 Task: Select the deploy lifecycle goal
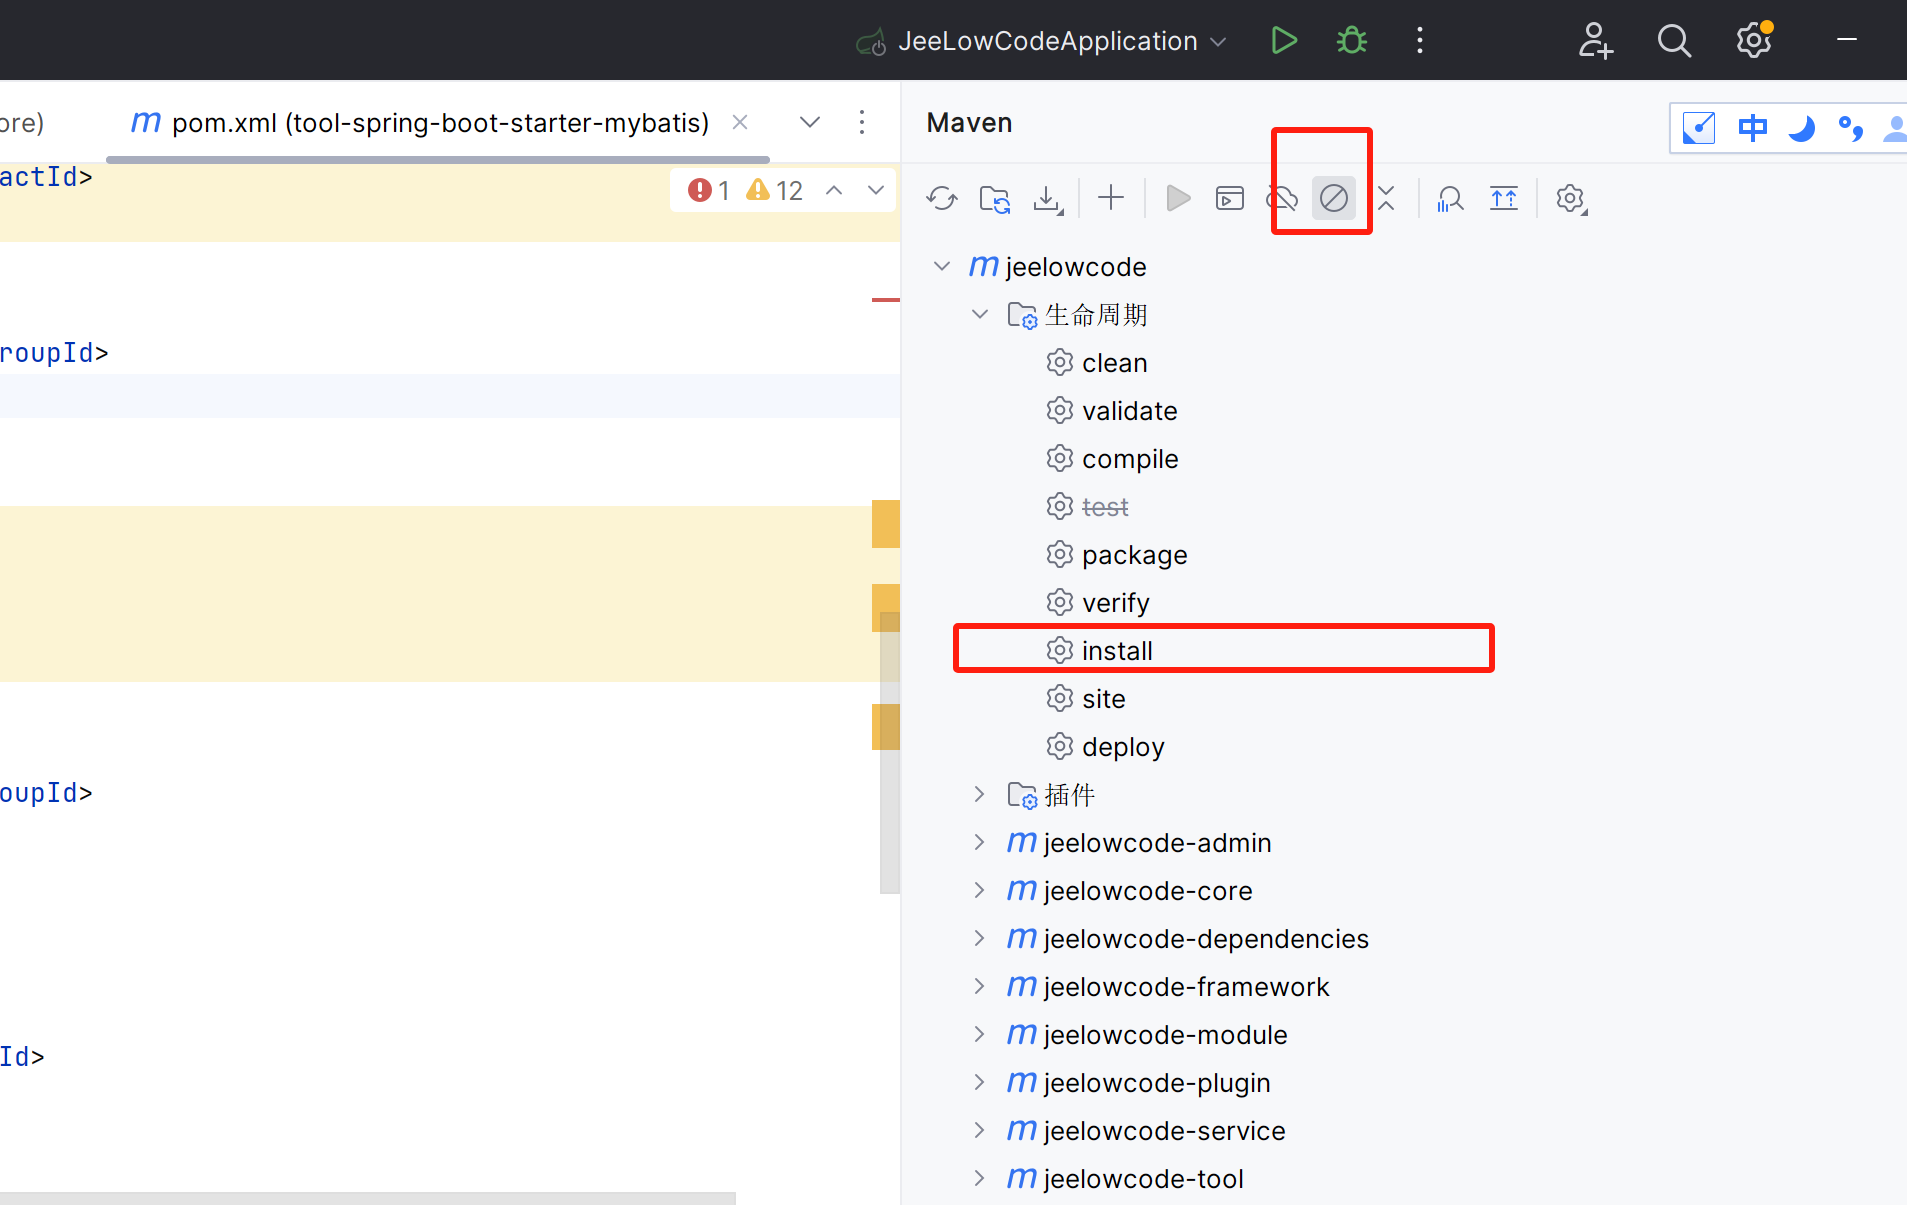click(x=1123, y=746)
